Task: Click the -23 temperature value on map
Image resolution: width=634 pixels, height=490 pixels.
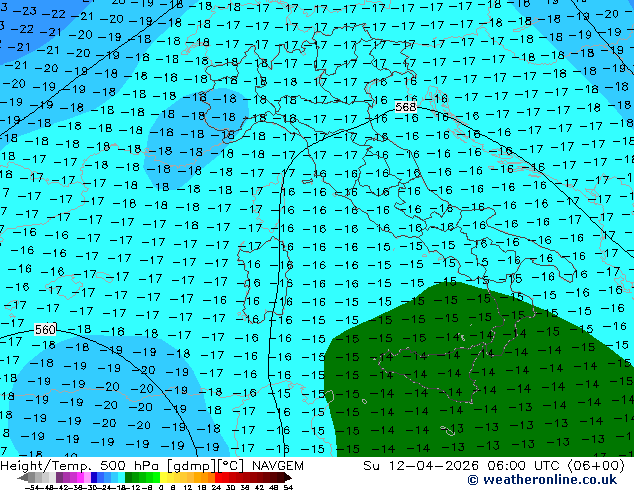Action: point(25,11)
